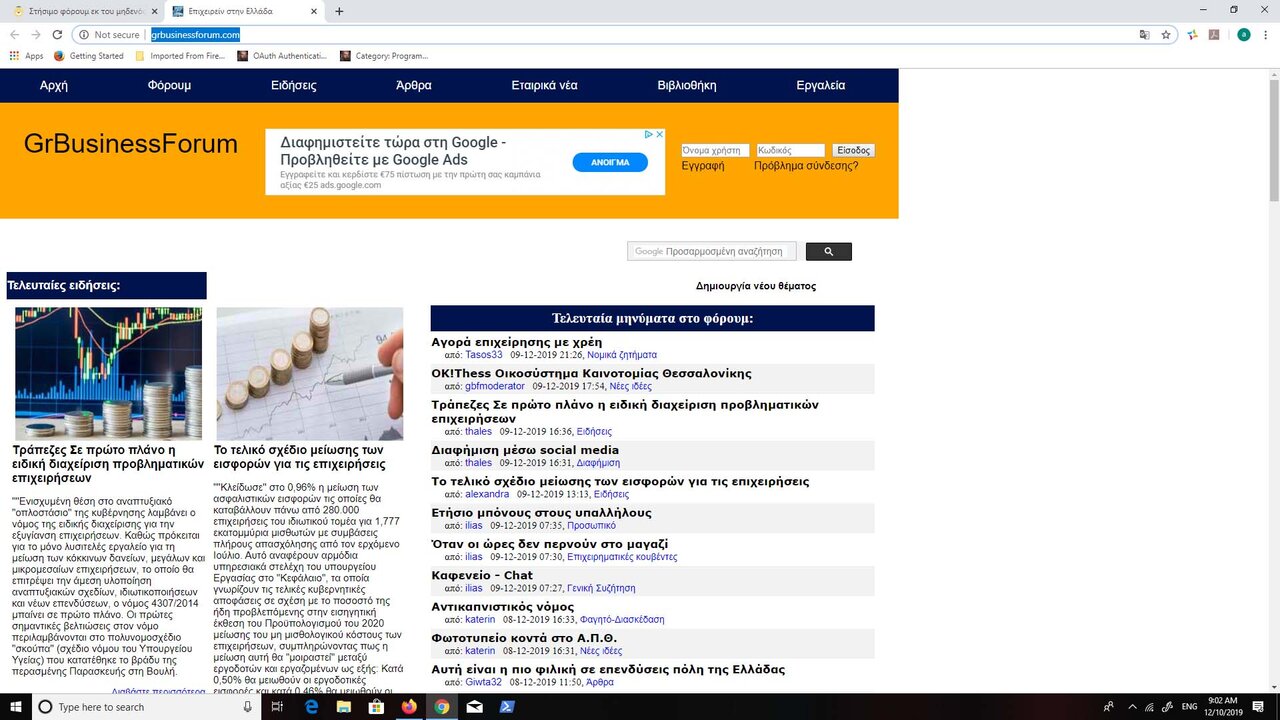Open a new browser tab with plus icon
The height and width of the screenshot is (720, 1280).
click(339, 11)
